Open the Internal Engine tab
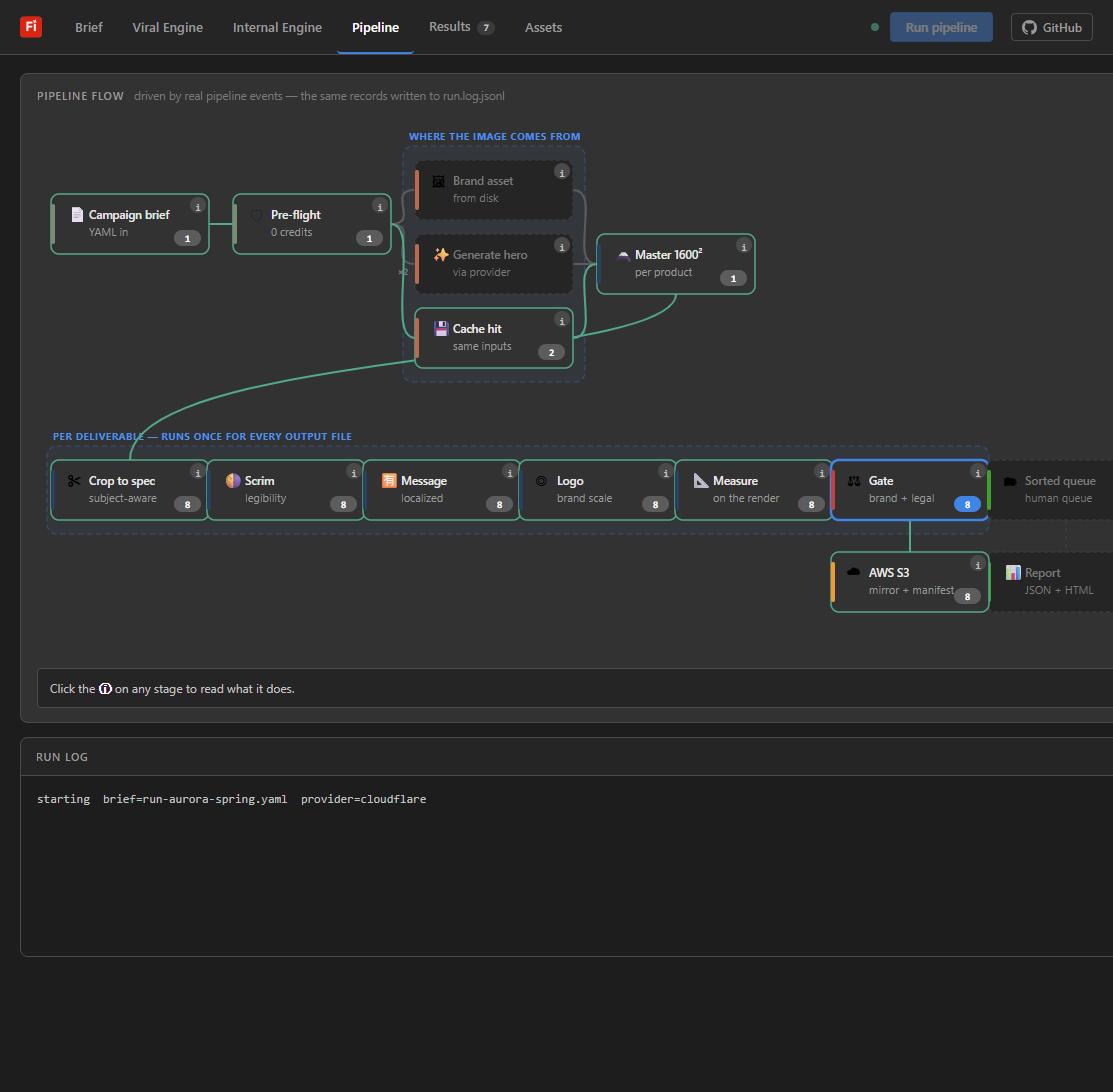This screenshot has height=1092, width=1113. tap(277, 27)
